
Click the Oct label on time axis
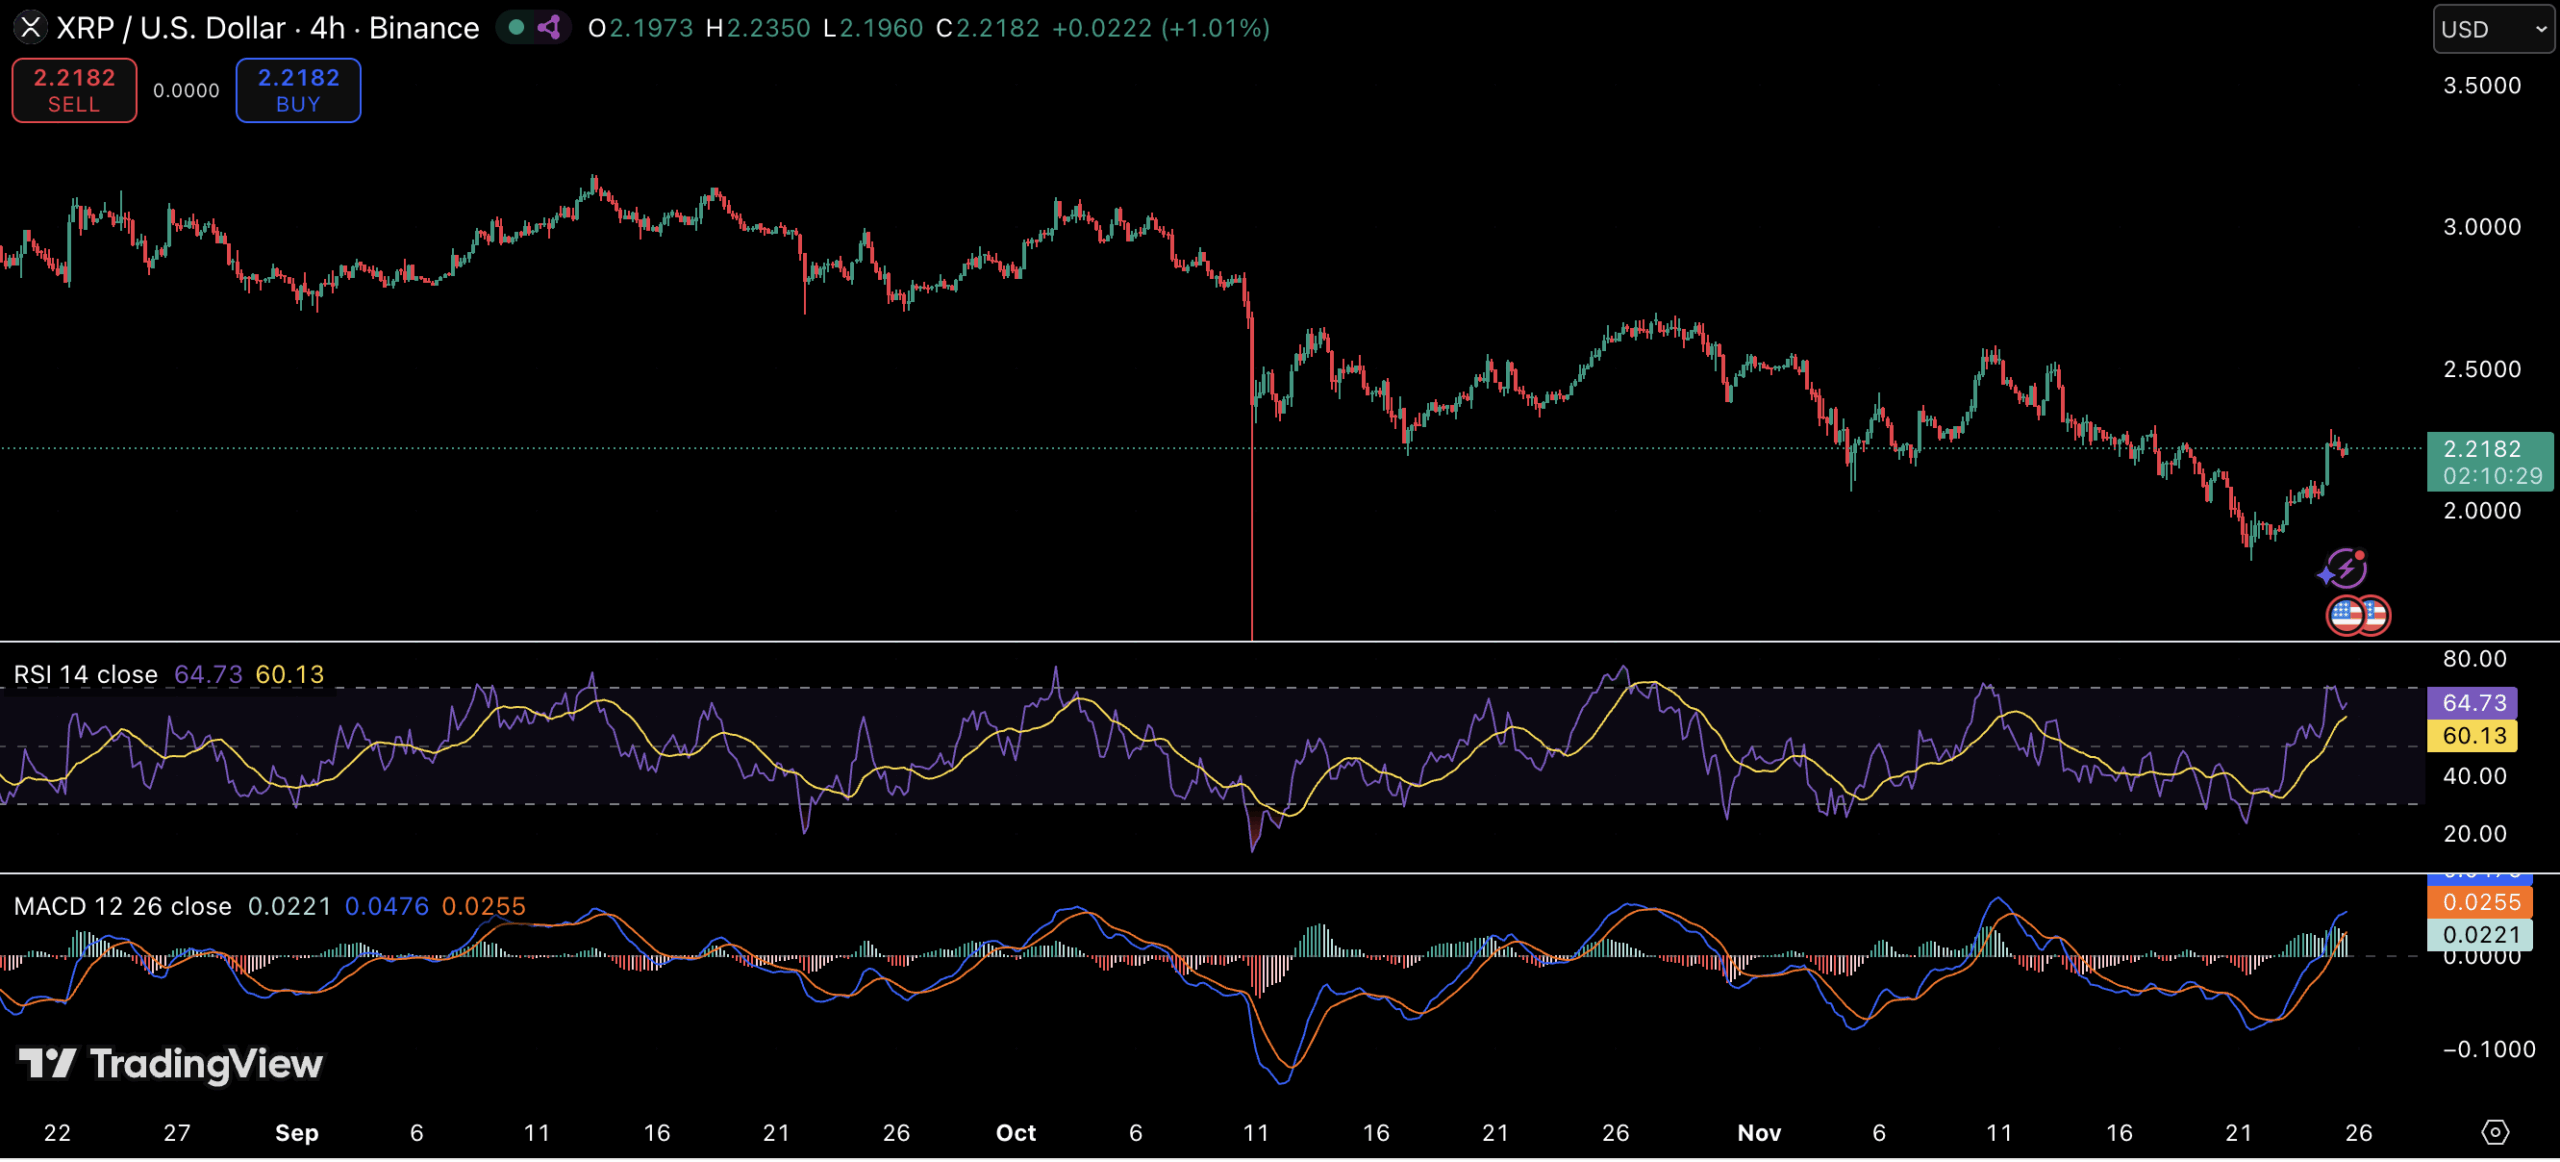click(1016, 1133)
